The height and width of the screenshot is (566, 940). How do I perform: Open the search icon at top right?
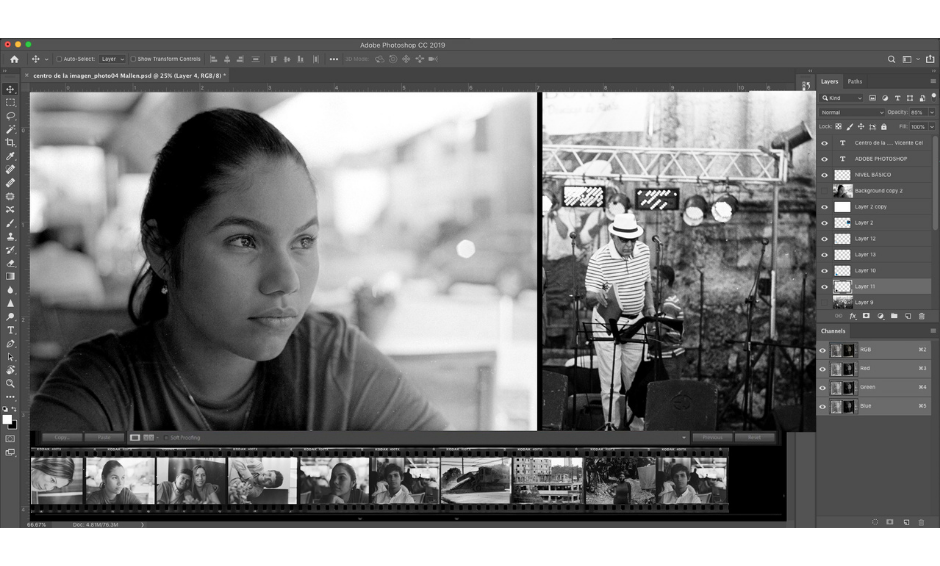coord(892,59)
